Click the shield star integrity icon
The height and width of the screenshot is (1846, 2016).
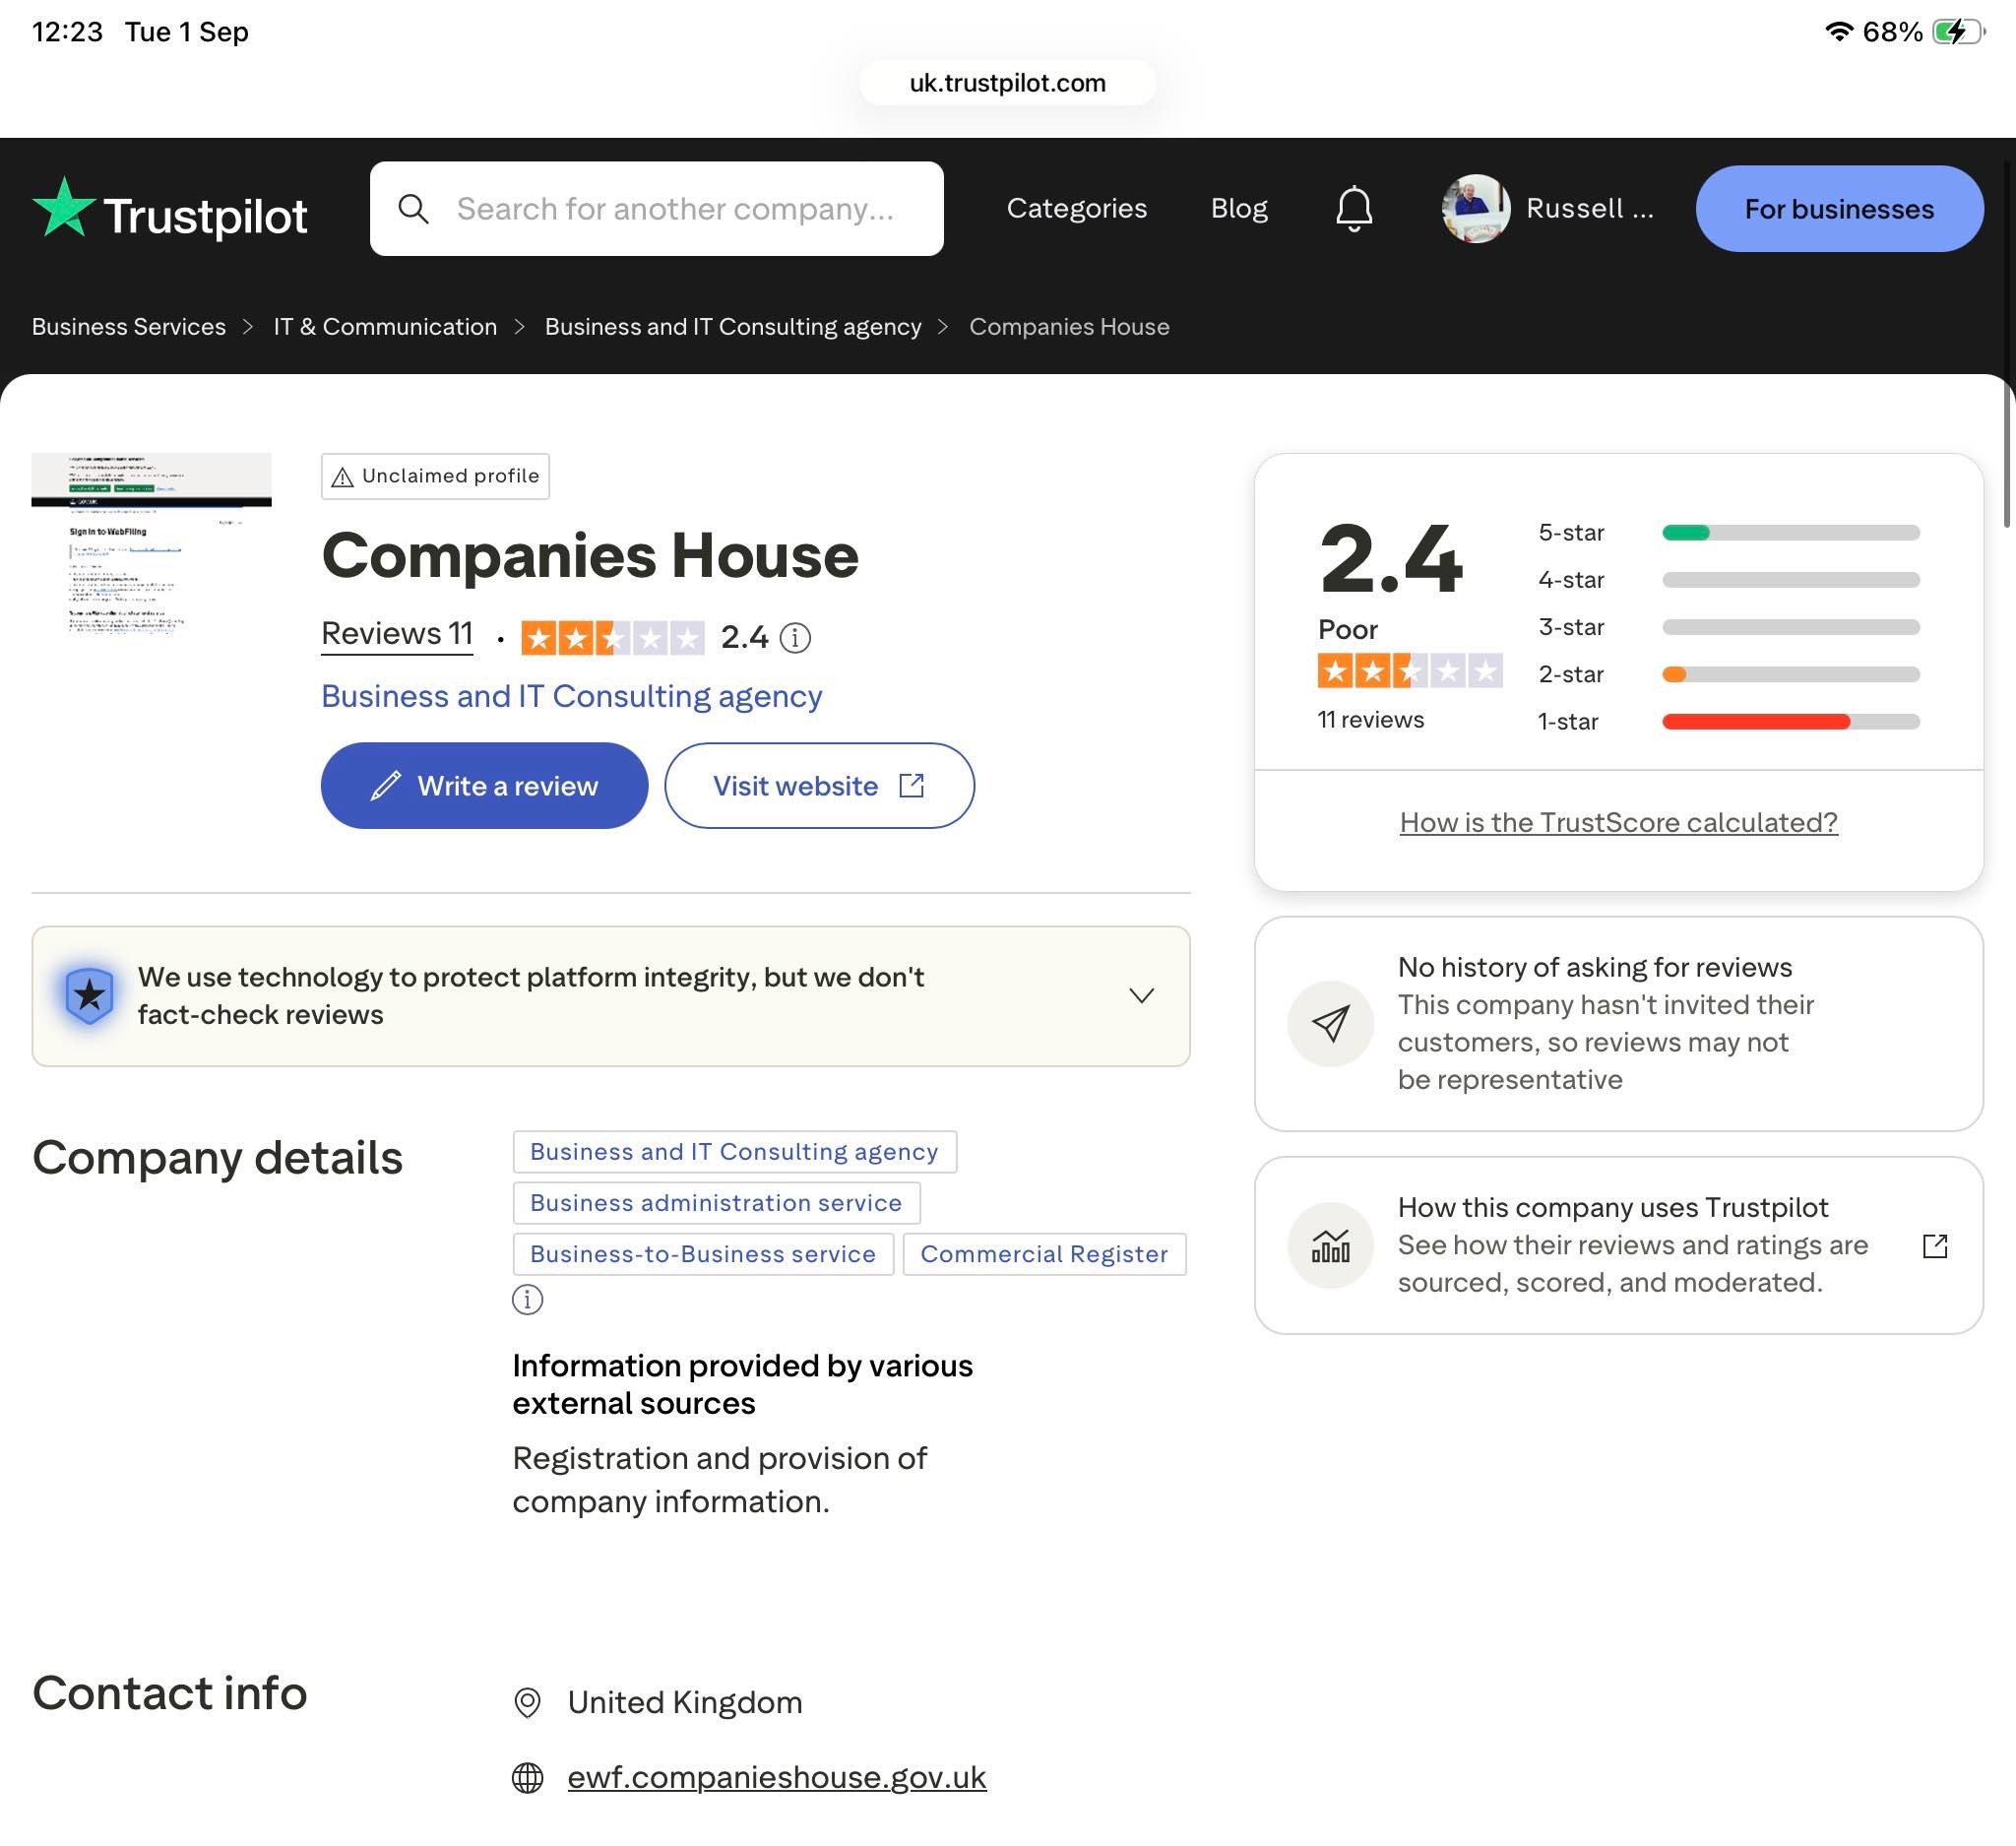click(x=90, y=996)
